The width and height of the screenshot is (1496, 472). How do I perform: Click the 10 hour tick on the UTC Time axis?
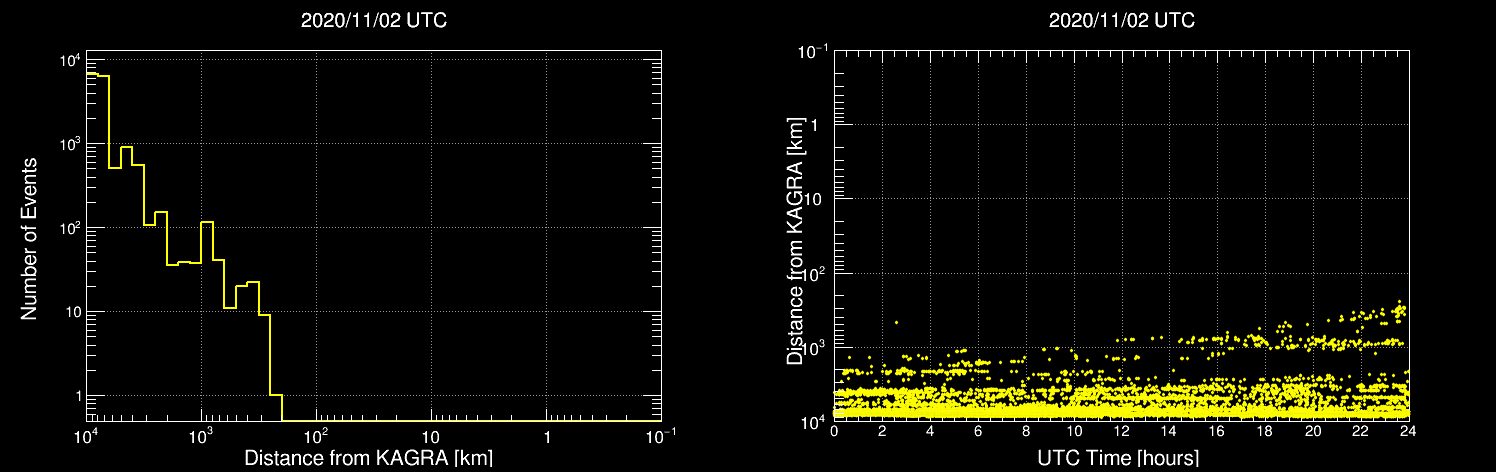[1073, 431]
